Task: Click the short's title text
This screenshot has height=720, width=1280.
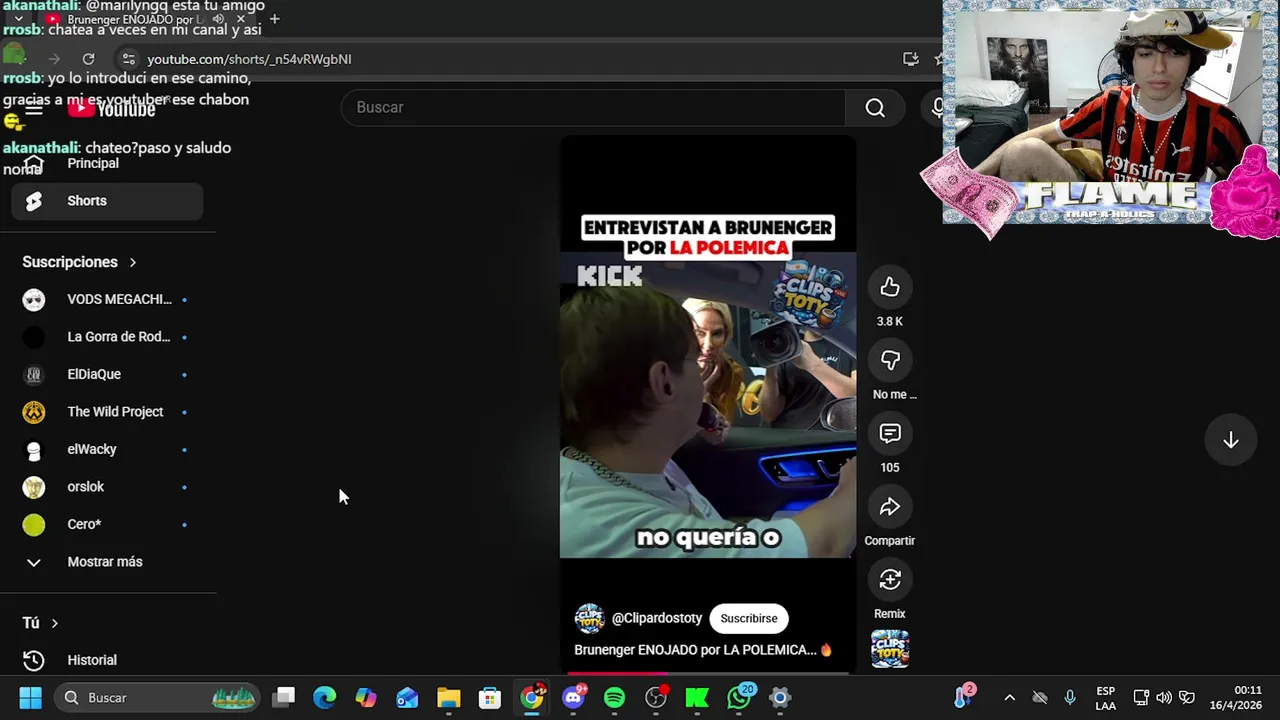Action: tap(703, 650)
